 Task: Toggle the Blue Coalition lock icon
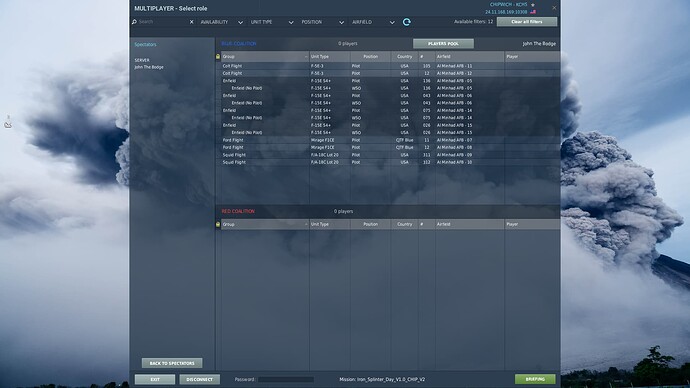coord(218,57)
